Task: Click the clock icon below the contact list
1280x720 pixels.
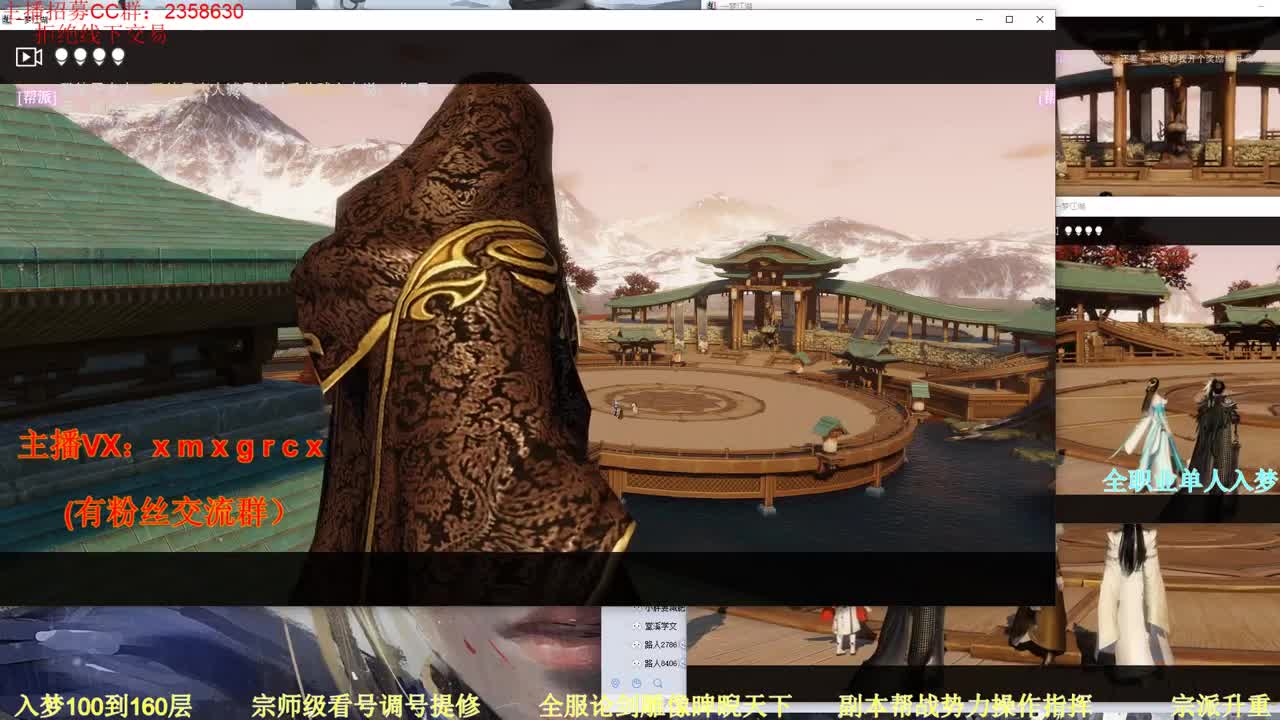Action: (x=636, y=684)
